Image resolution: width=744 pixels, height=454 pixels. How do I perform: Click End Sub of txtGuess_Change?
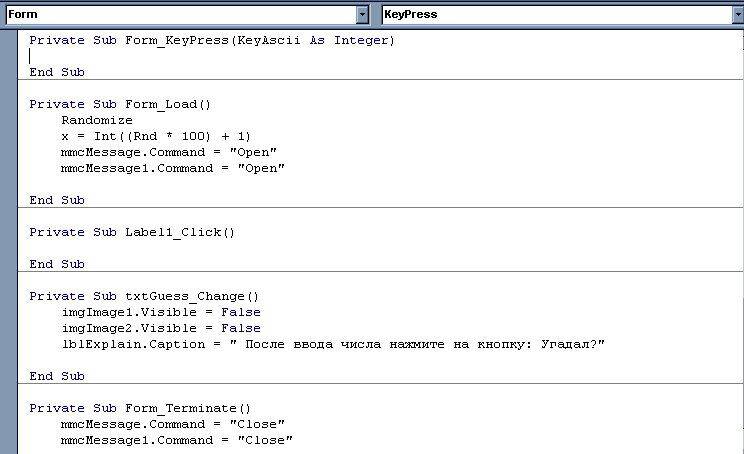click(x=57, y=376)
